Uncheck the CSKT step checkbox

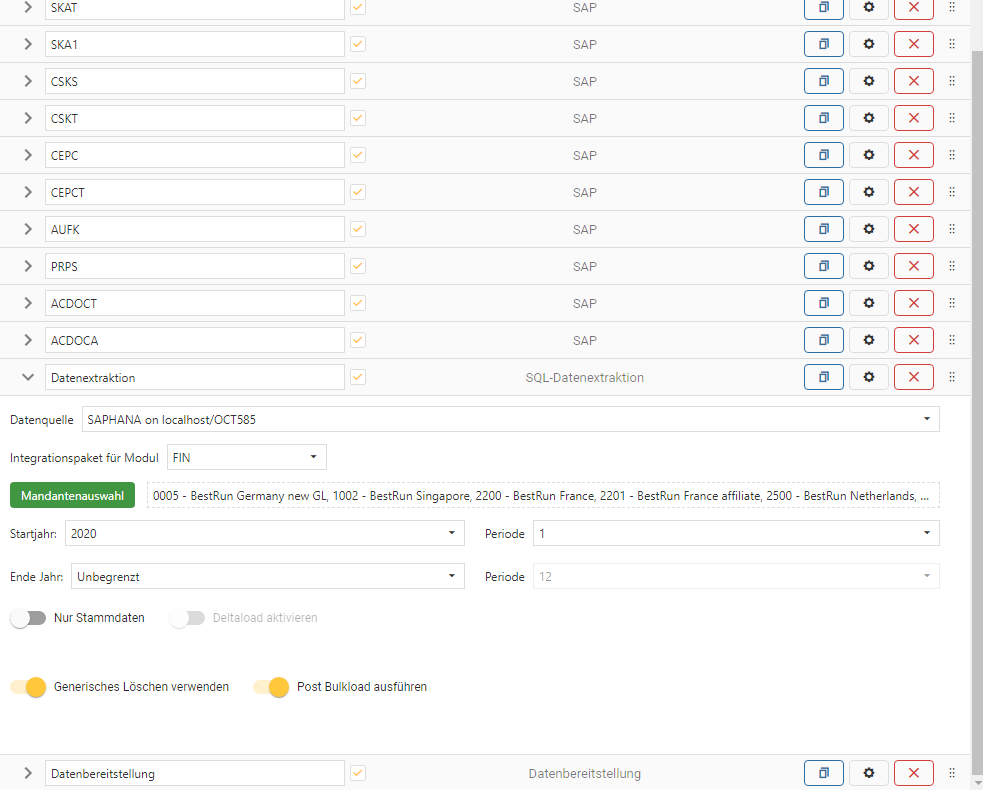pyautogui.click(x=358, y=118)
